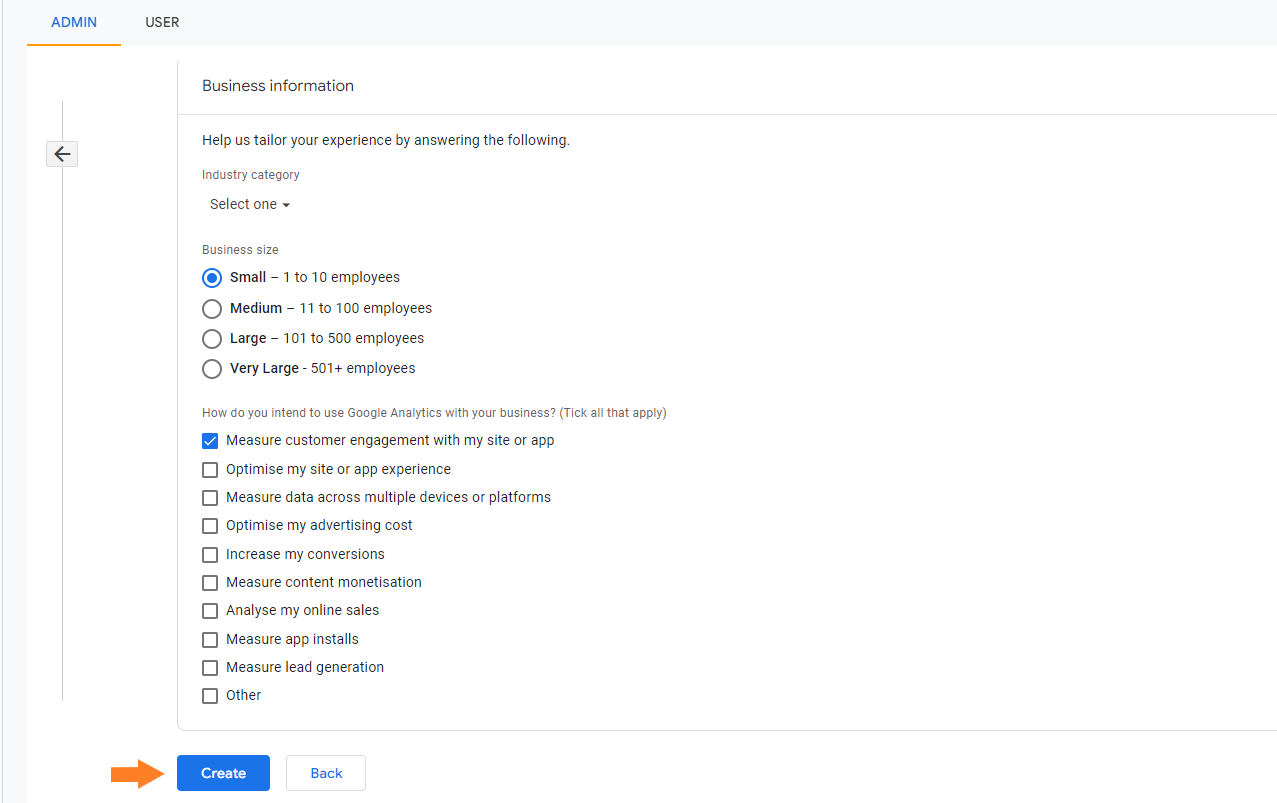Click the Business information heading
1277x803 pixels.
(x=278, y=86)
